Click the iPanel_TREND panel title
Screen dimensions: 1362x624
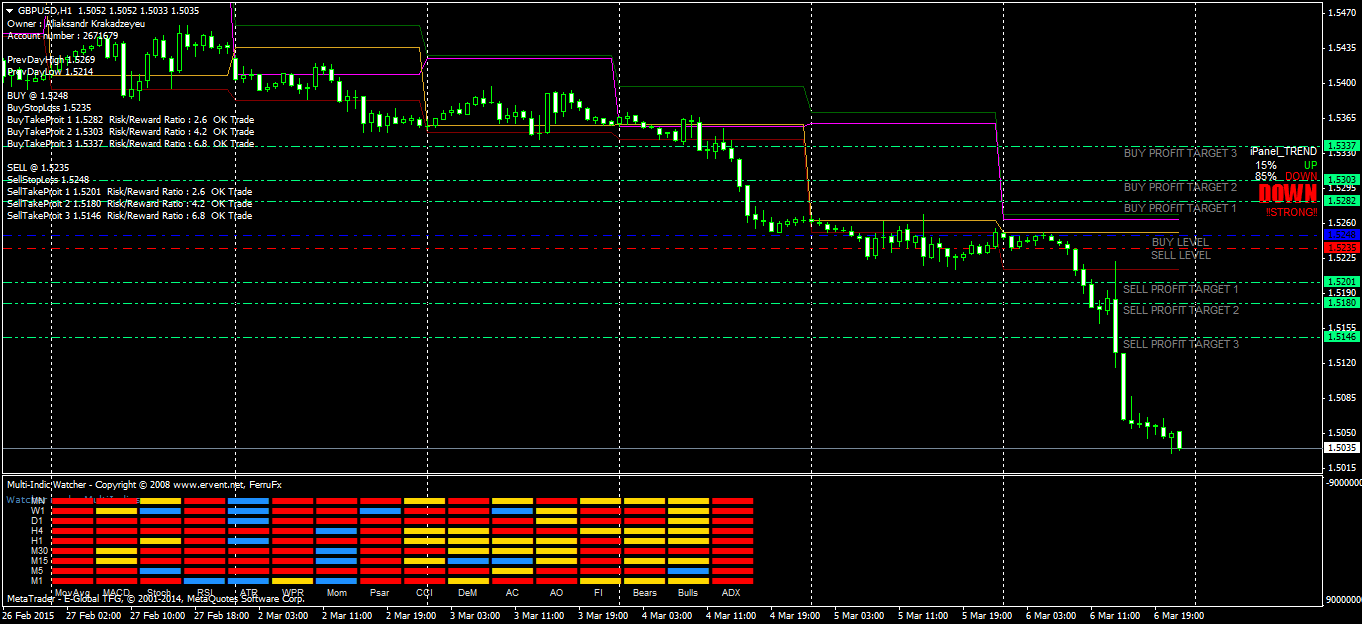(1283, 151)
